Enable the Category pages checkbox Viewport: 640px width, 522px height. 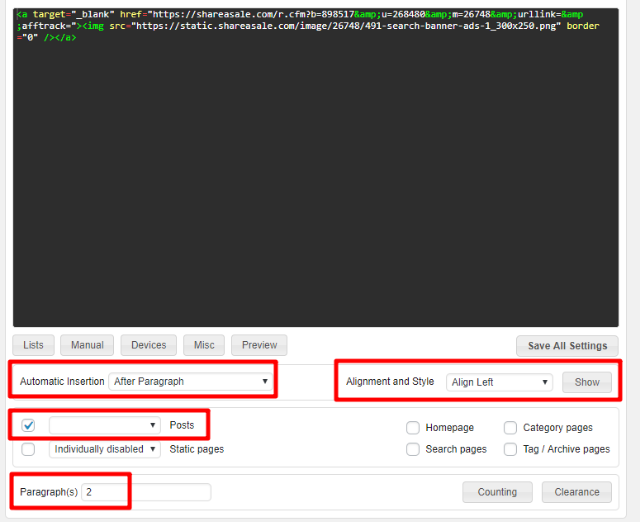click(x=510, y=428)
